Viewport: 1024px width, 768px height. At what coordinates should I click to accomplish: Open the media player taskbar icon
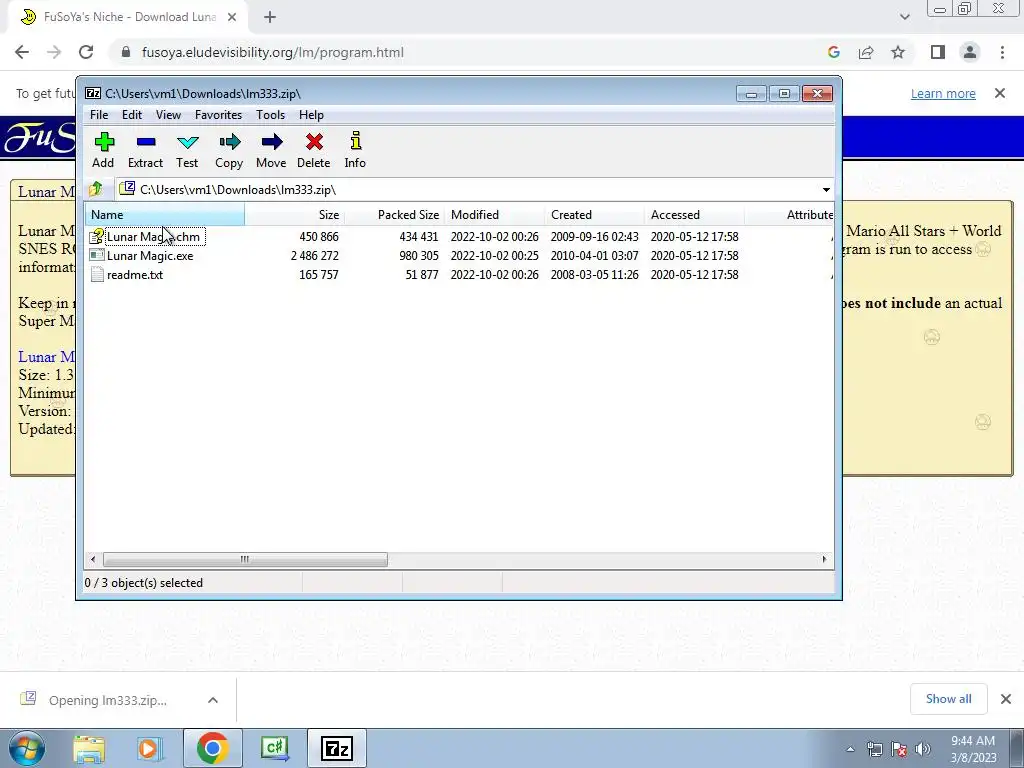point(148,748)
